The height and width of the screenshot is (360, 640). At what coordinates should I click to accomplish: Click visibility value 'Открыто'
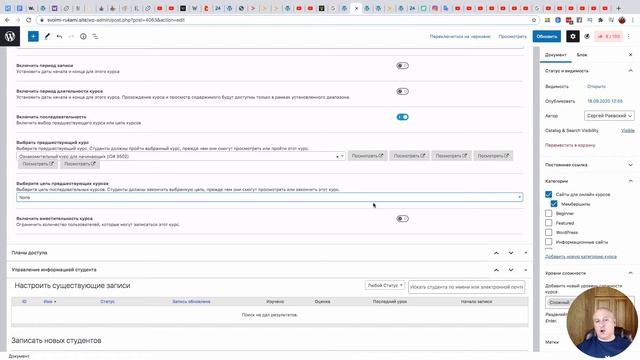tap(596, 87)
